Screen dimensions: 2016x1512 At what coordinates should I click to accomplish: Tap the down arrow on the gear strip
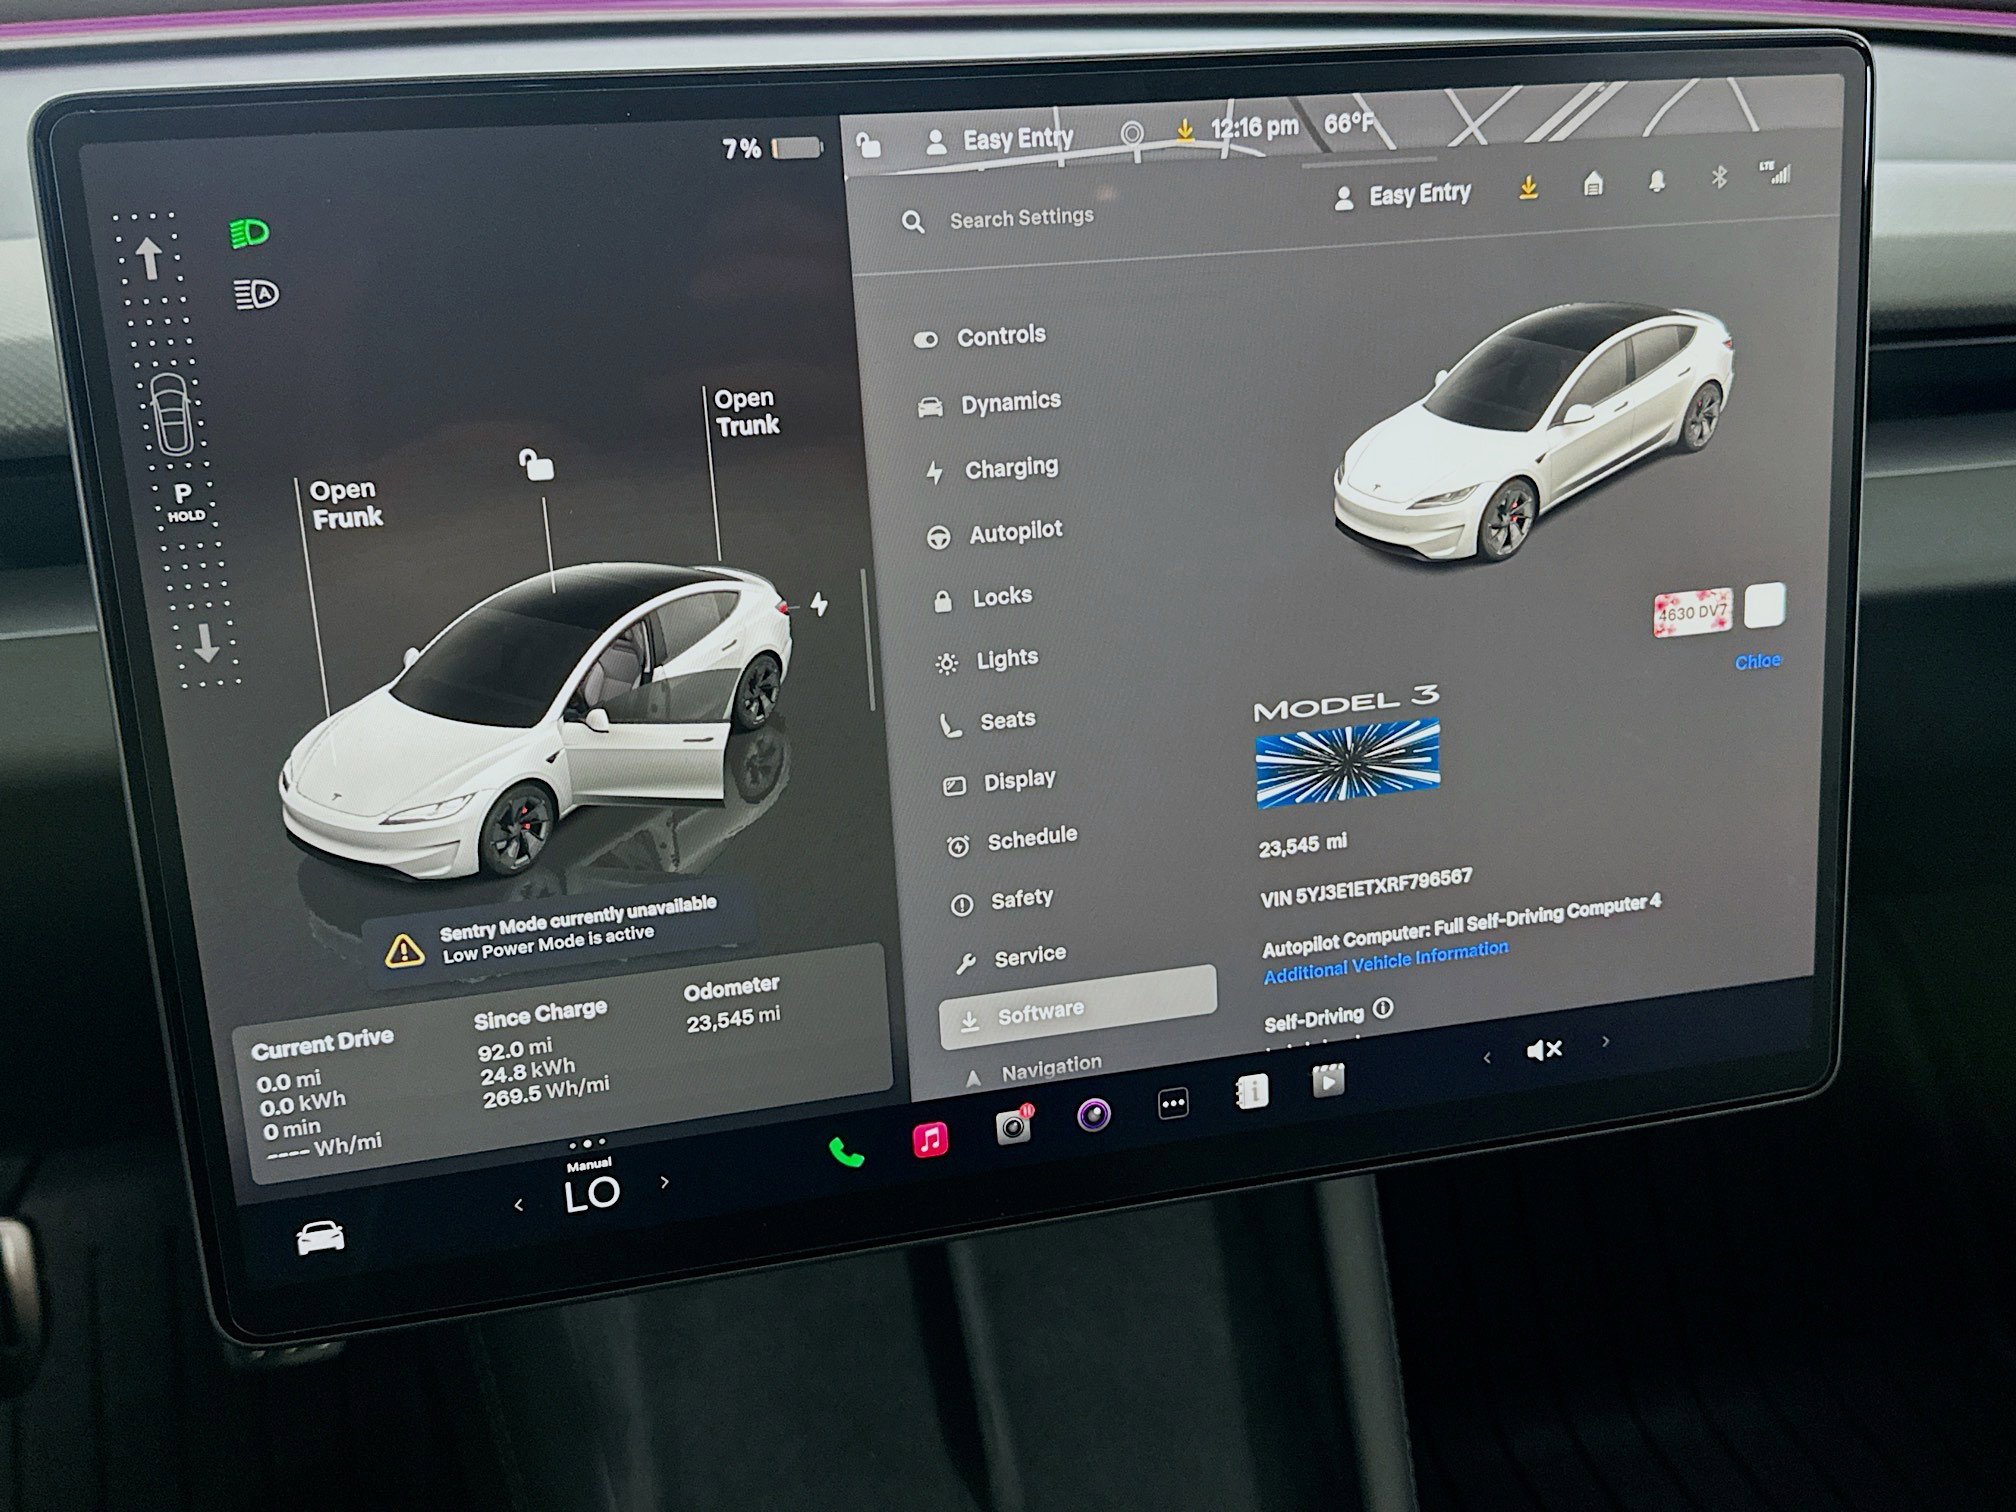206,643
